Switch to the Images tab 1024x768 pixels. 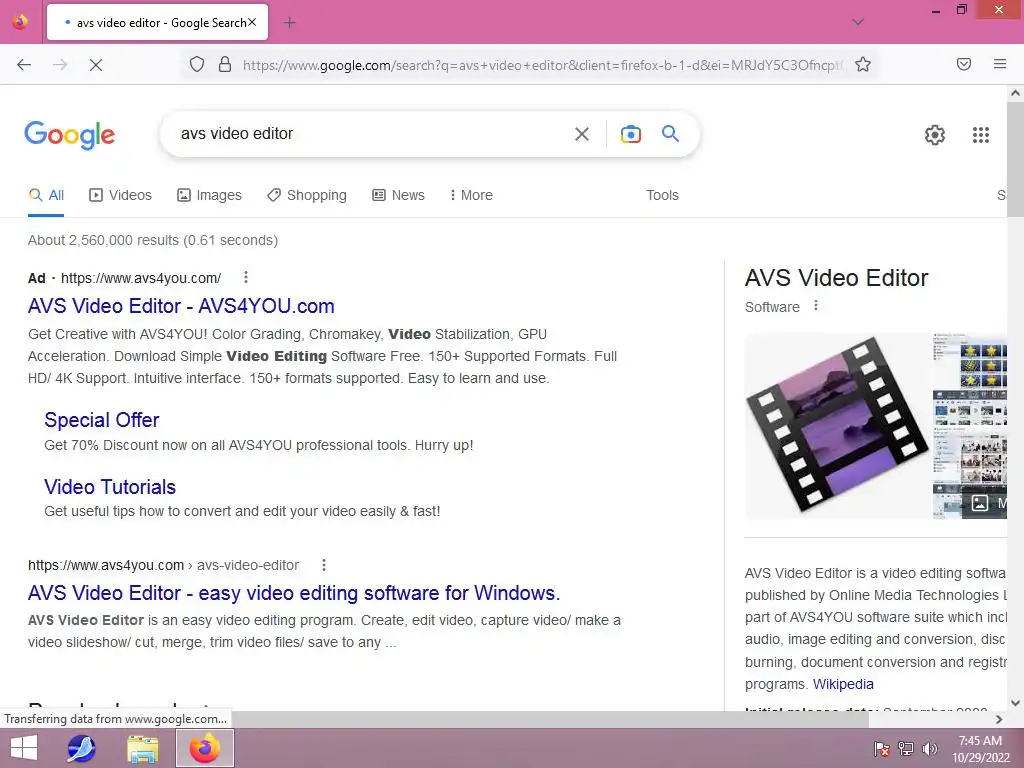(209, 195)
